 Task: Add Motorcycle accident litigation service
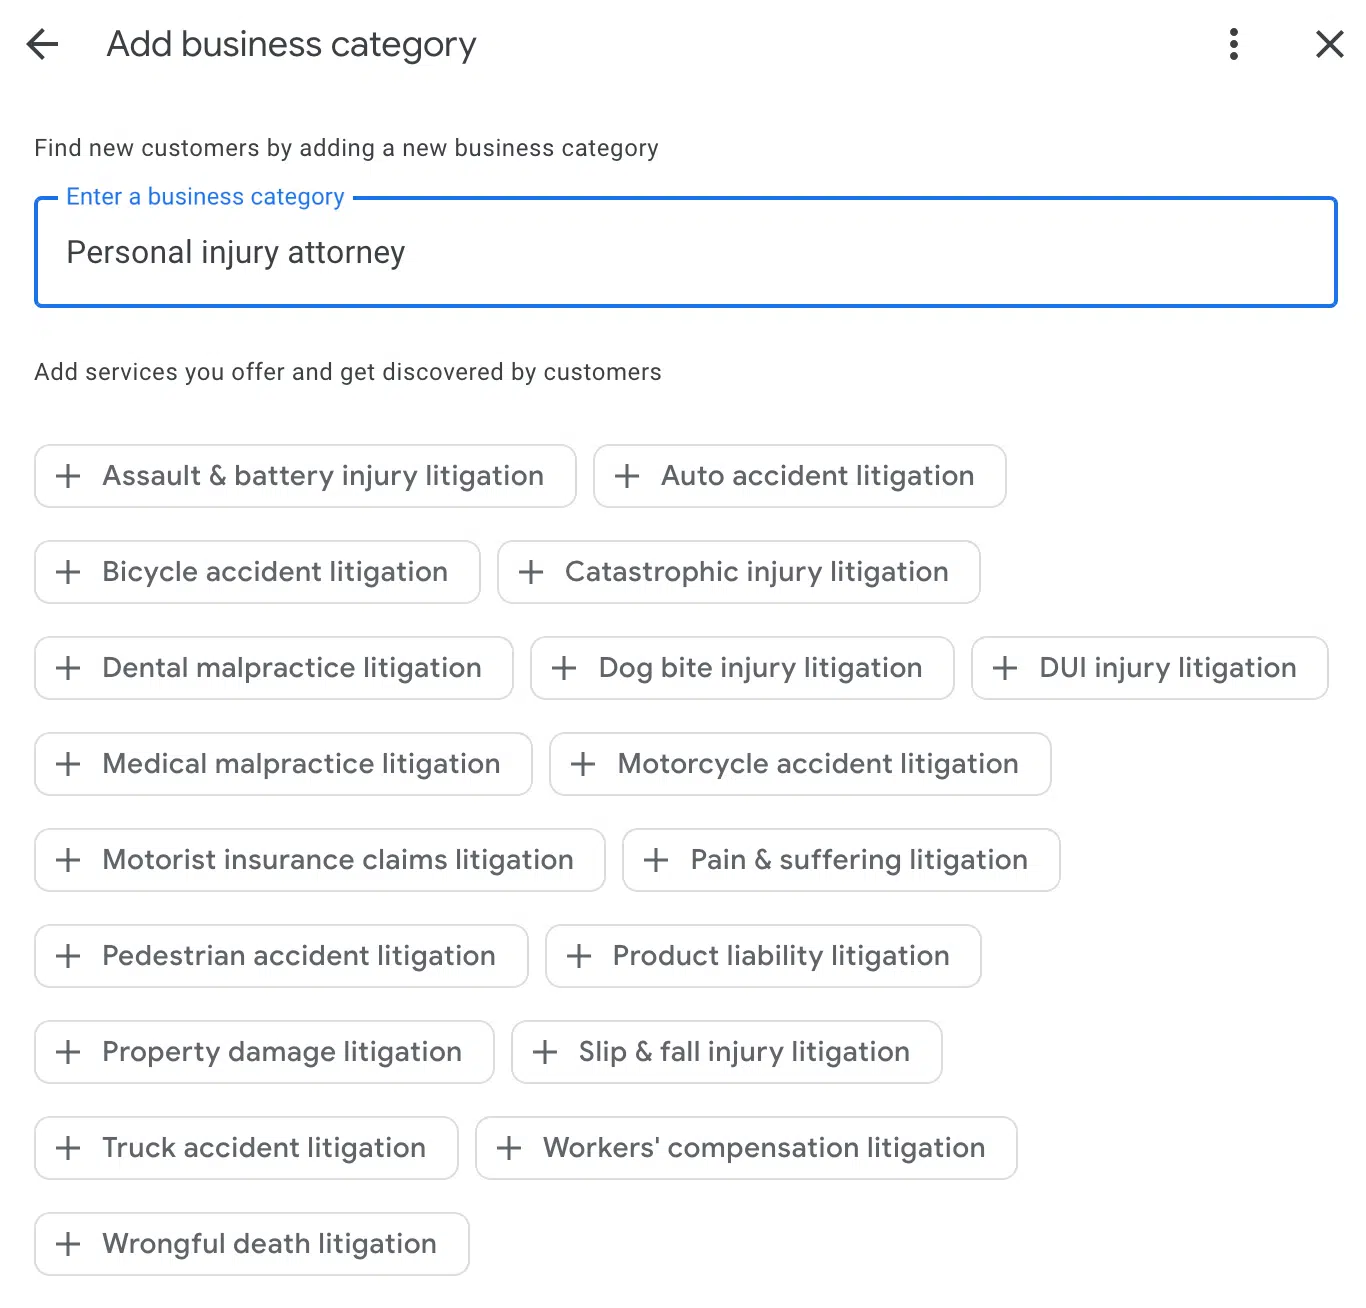799,764
